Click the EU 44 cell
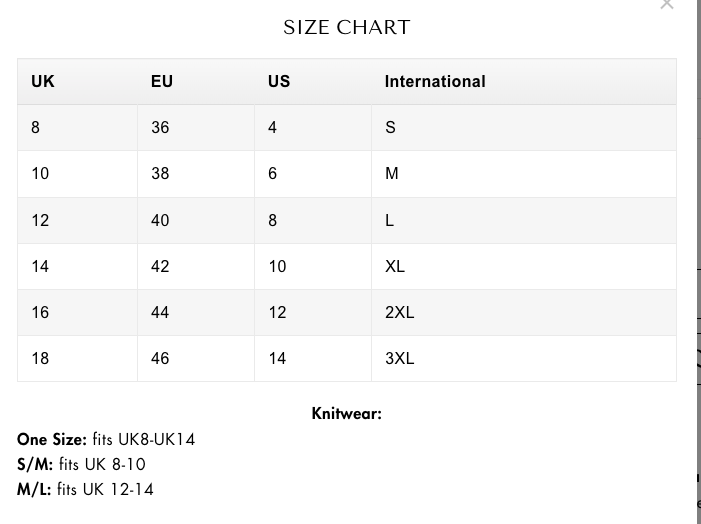The height and width of the screenshot is (524, 701). tap(160, 312)
